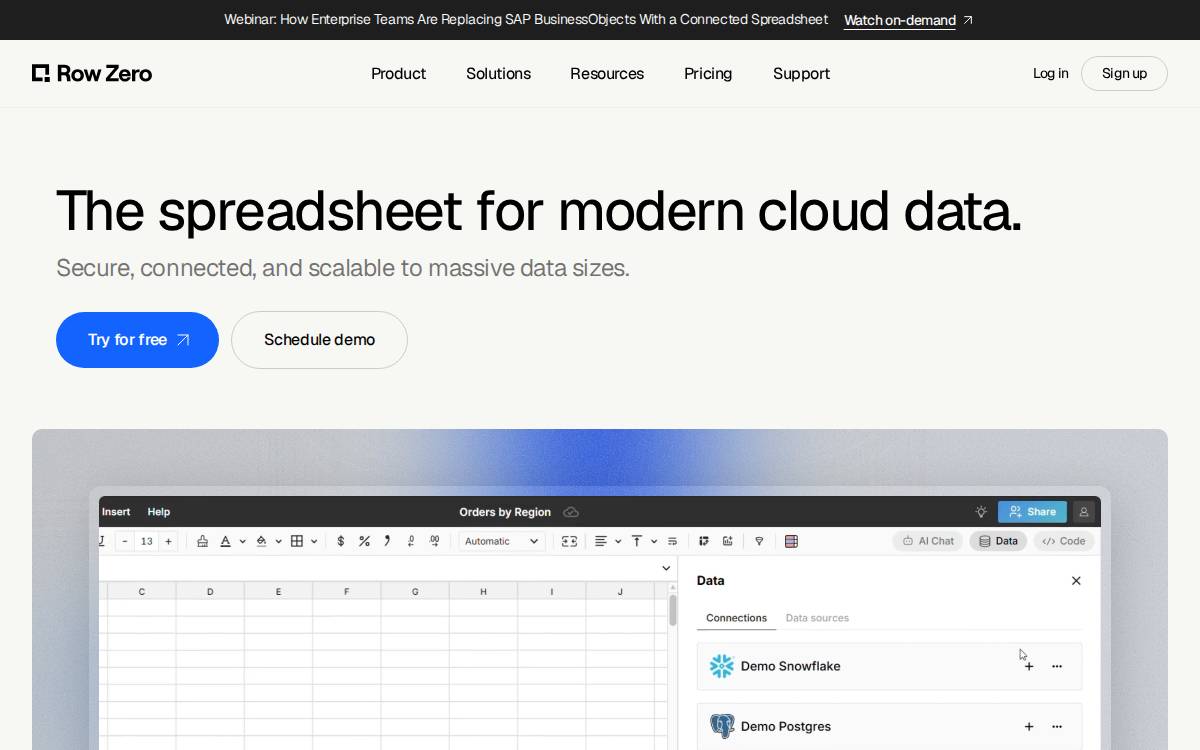Apply the percent number format
The image size is (1200, 750).
point(364,541)
